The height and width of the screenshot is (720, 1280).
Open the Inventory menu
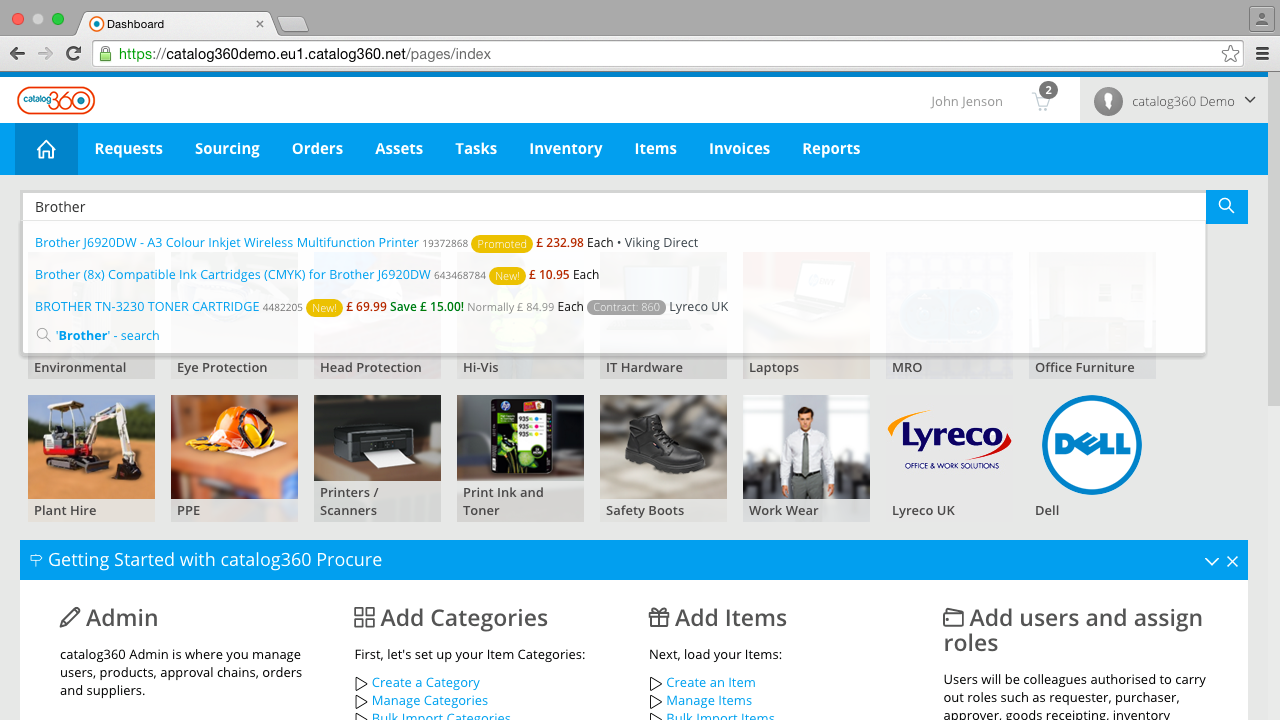click(566, 149)
